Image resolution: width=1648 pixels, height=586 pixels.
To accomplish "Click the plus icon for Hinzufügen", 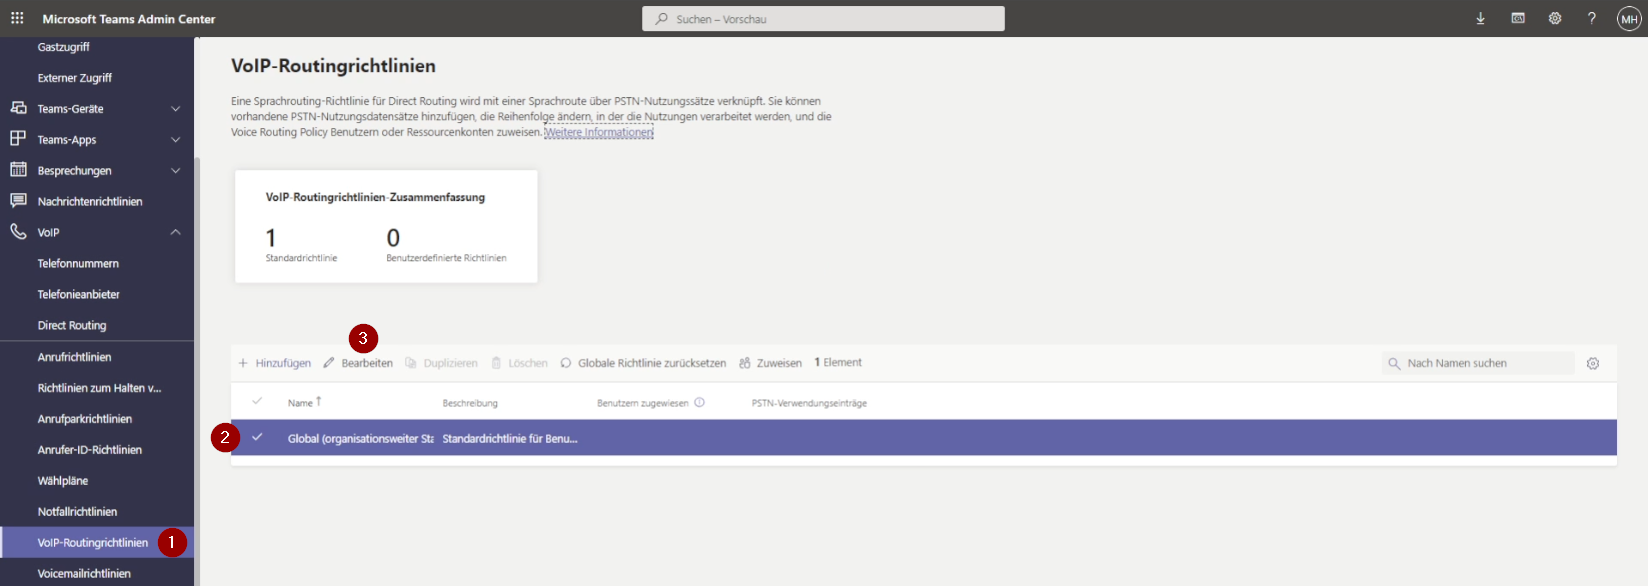I will (243, 363).
